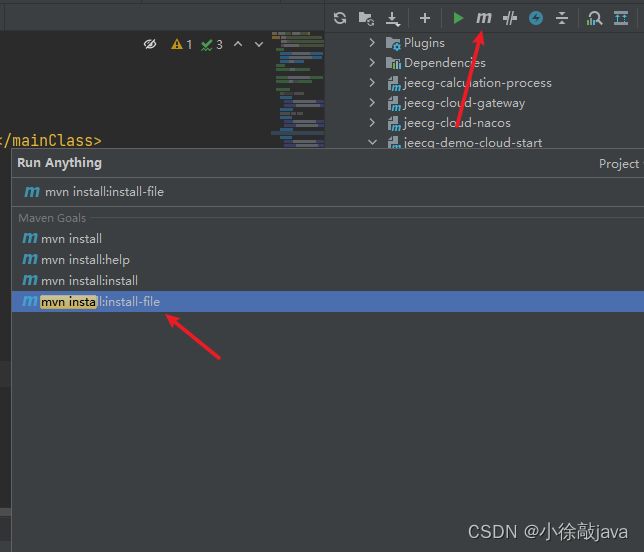
Task: Open the Project dropdown in Run Anything
Action: [x=621, y=163]
